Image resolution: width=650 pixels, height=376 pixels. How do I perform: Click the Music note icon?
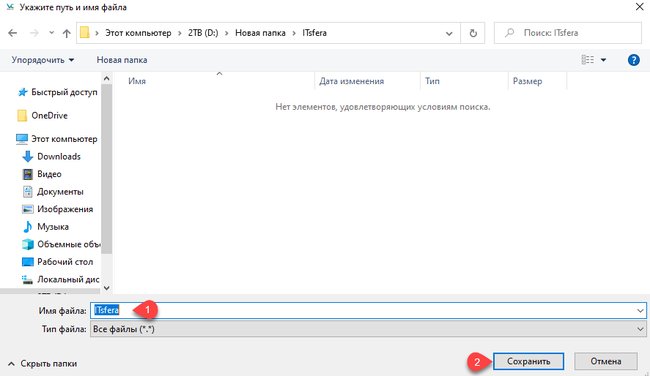tap(27, 227)
